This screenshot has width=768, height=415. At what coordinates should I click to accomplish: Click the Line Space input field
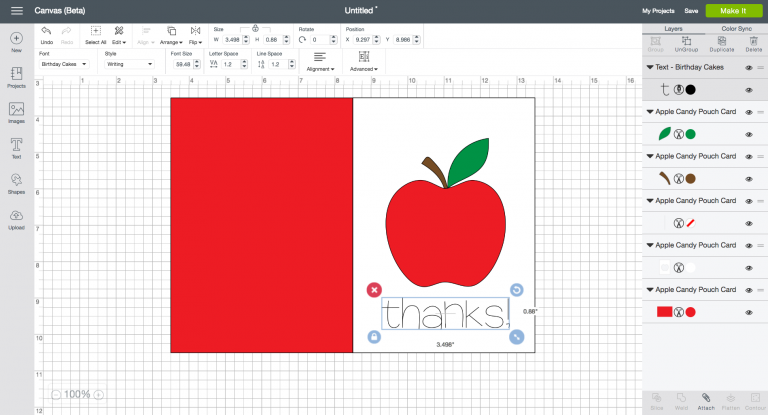pyautogui.click(x=278, y=64)
